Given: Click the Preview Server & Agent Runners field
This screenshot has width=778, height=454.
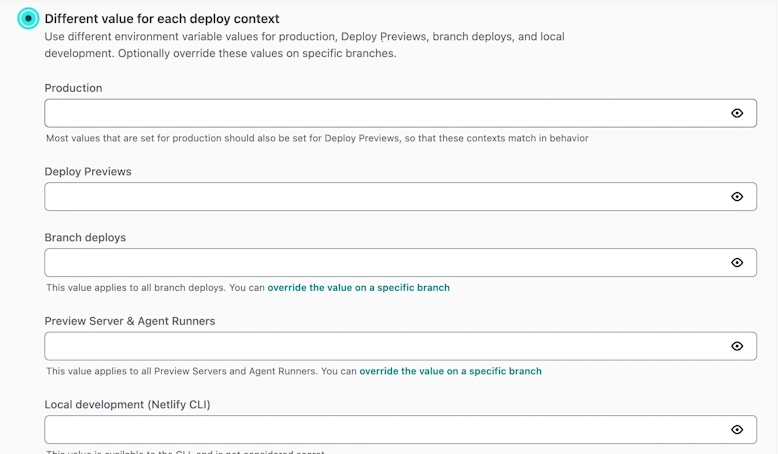Looking at the screenshot, I should point(400,346).
